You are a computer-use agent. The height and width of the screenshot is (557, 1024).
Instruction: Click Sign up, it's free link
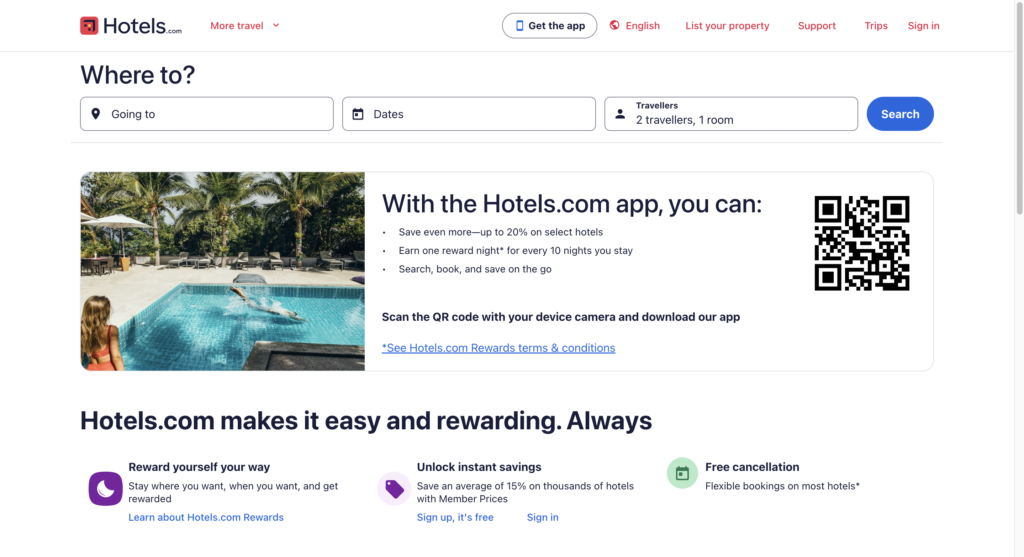[x=455, y=517]
